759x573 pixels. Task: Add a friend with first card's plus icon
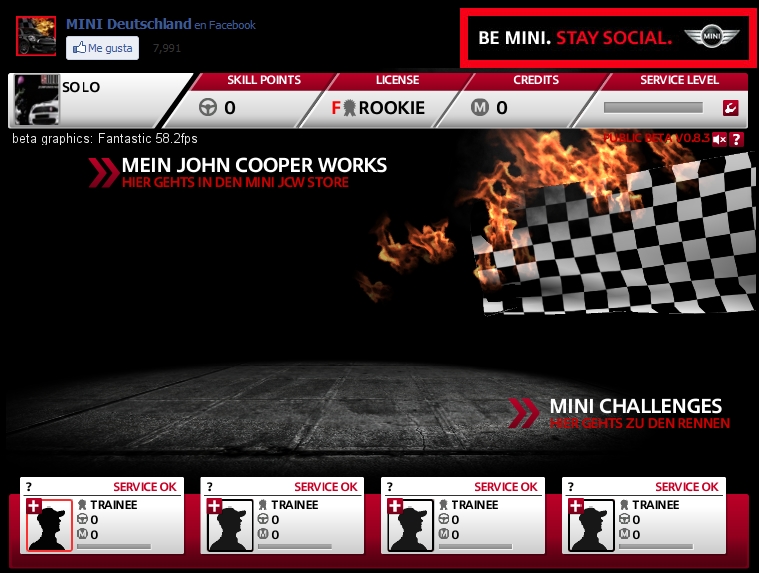click(x=33, y=506)
